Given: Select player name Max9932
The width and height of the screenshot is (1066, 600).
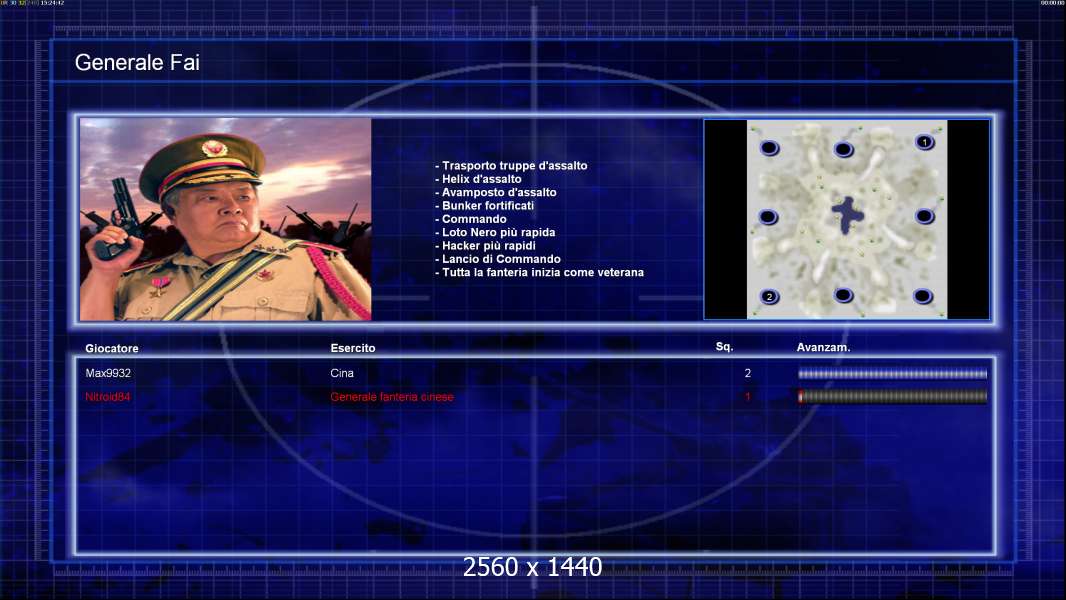Looking at the screenshot, I should [108, 373].
